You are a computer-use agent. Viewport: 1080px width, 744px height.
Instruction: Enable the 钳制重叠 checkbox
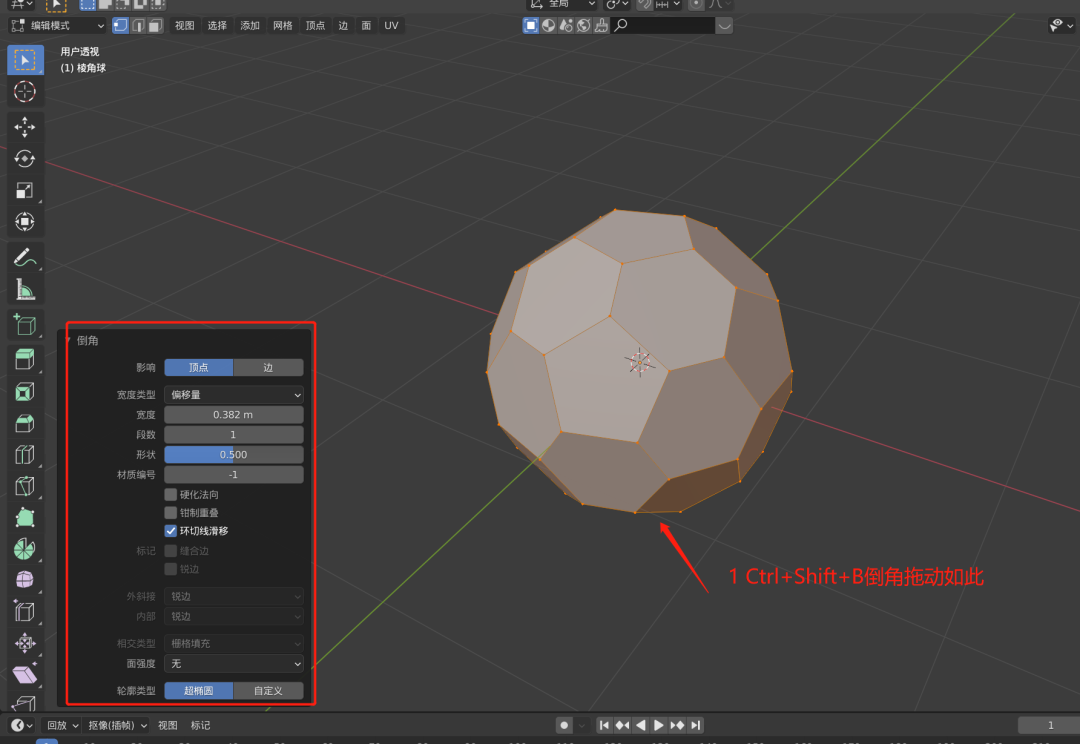171,513
